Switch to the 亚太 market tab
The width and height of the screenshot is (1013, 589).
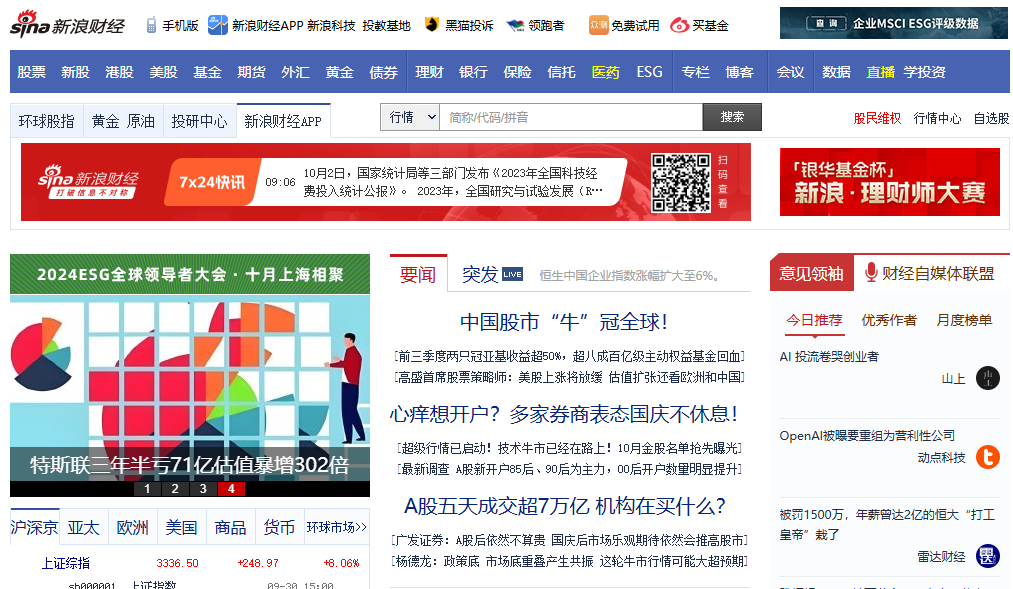pos(83,528)
